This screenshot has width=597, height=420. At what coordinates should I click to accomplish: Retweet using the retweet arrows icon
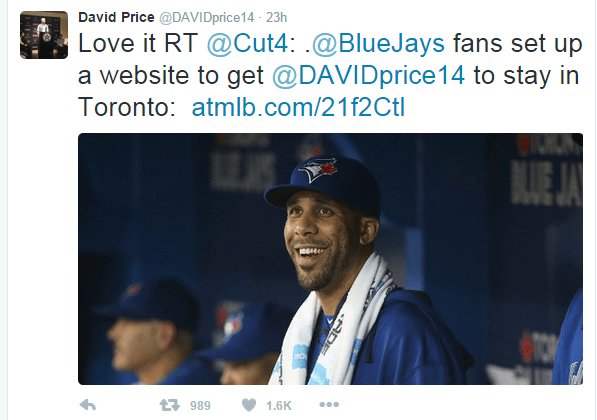tap(169, 405)
